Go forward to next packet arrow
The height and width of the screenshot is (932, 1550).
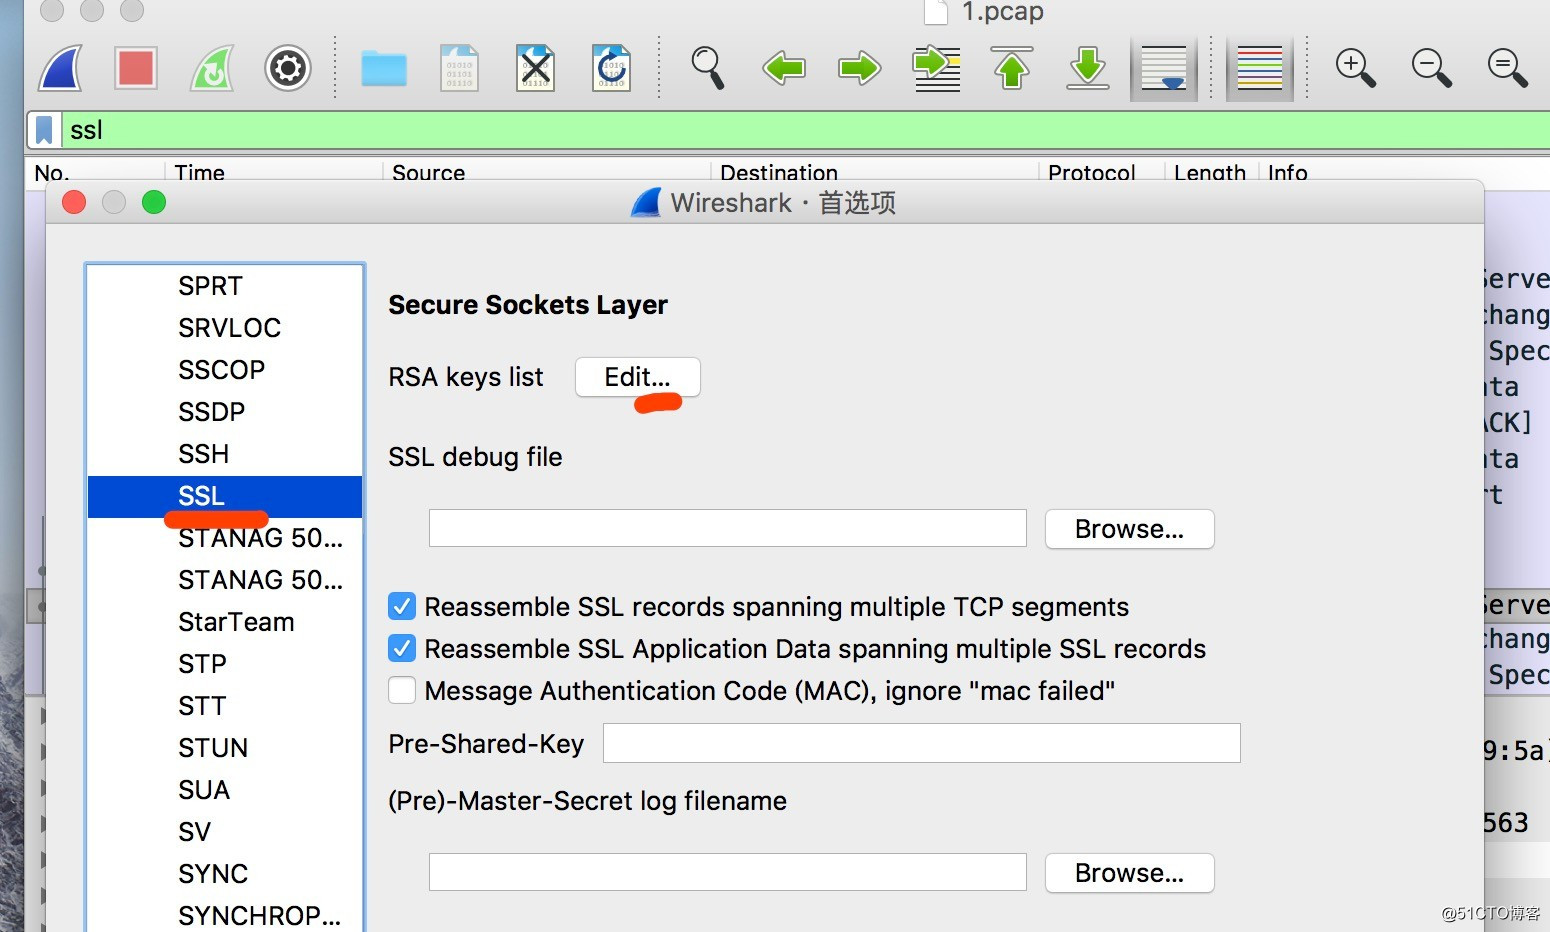pos(860,68)
